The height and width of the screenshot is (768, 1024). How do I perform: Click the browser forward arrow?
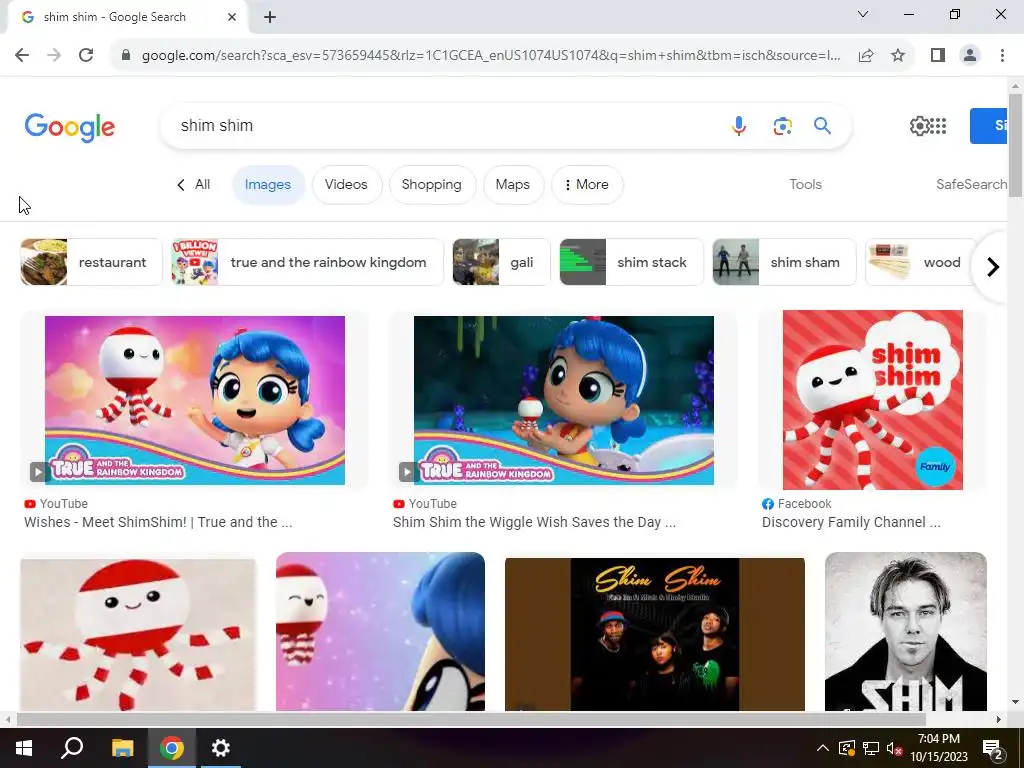click(x=54, y=55)
